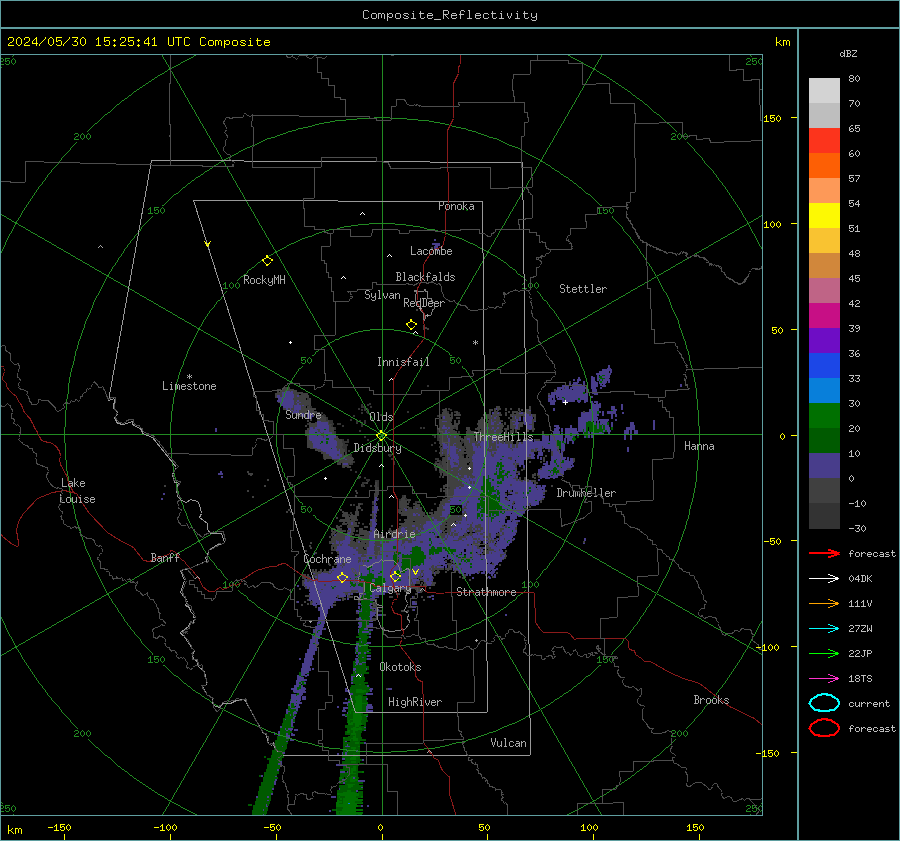Click the yellow diamond marker near RockyMH
900x841 pixels.
click(267, 261)
